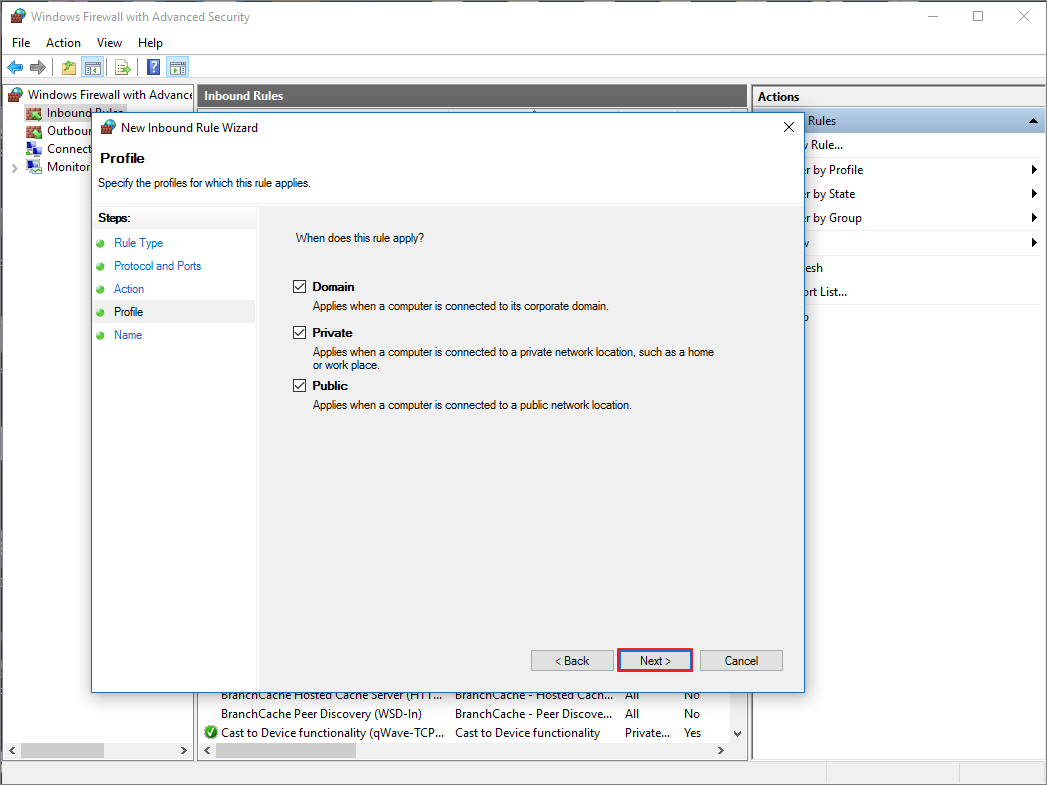1047x785 pixels.
Task: Click the 'Cast to Device functionality' group cell
Action: pos(528,732)
